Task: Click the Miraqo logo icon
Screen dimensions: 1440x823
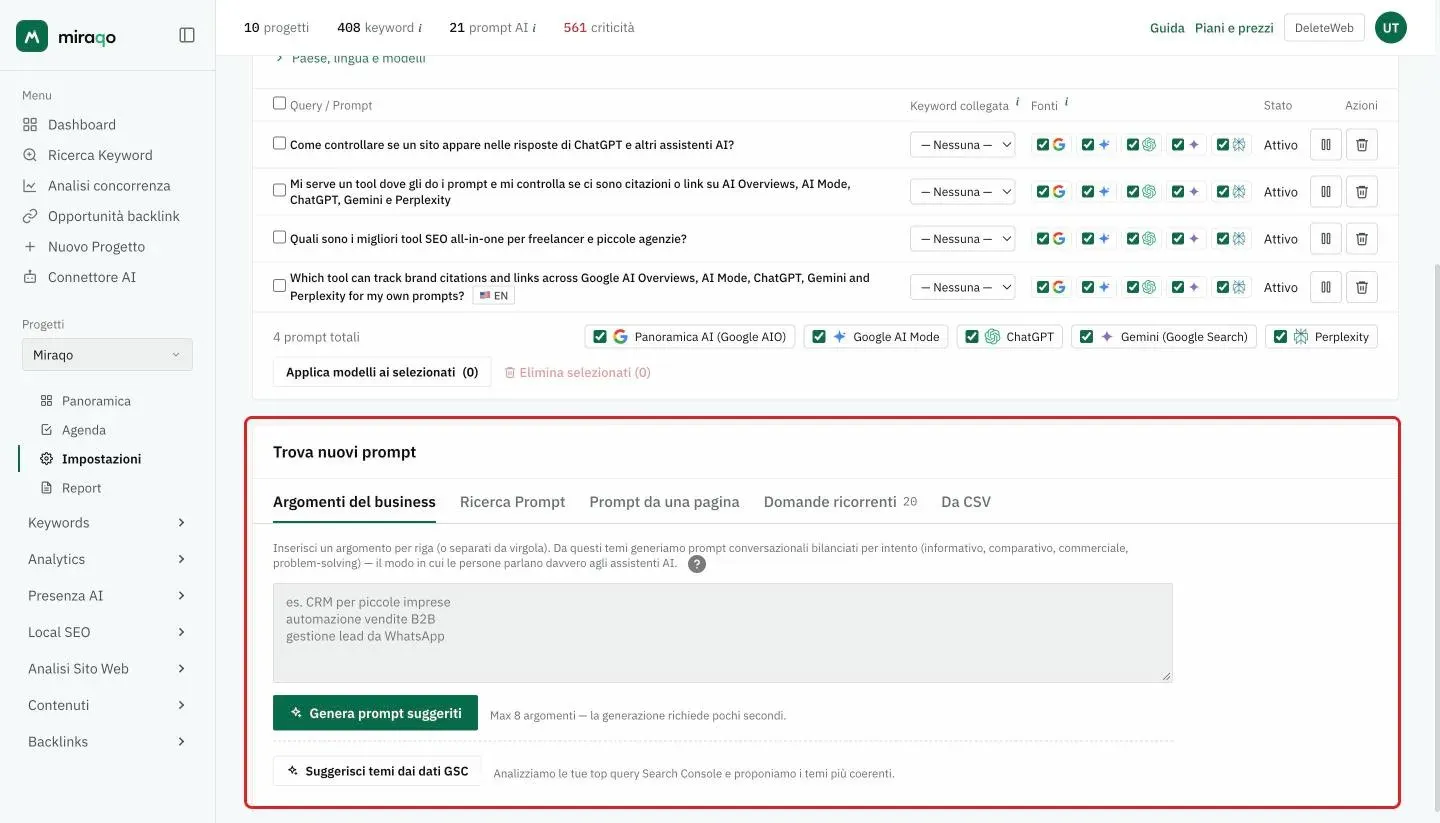Action: coord(33,36)
